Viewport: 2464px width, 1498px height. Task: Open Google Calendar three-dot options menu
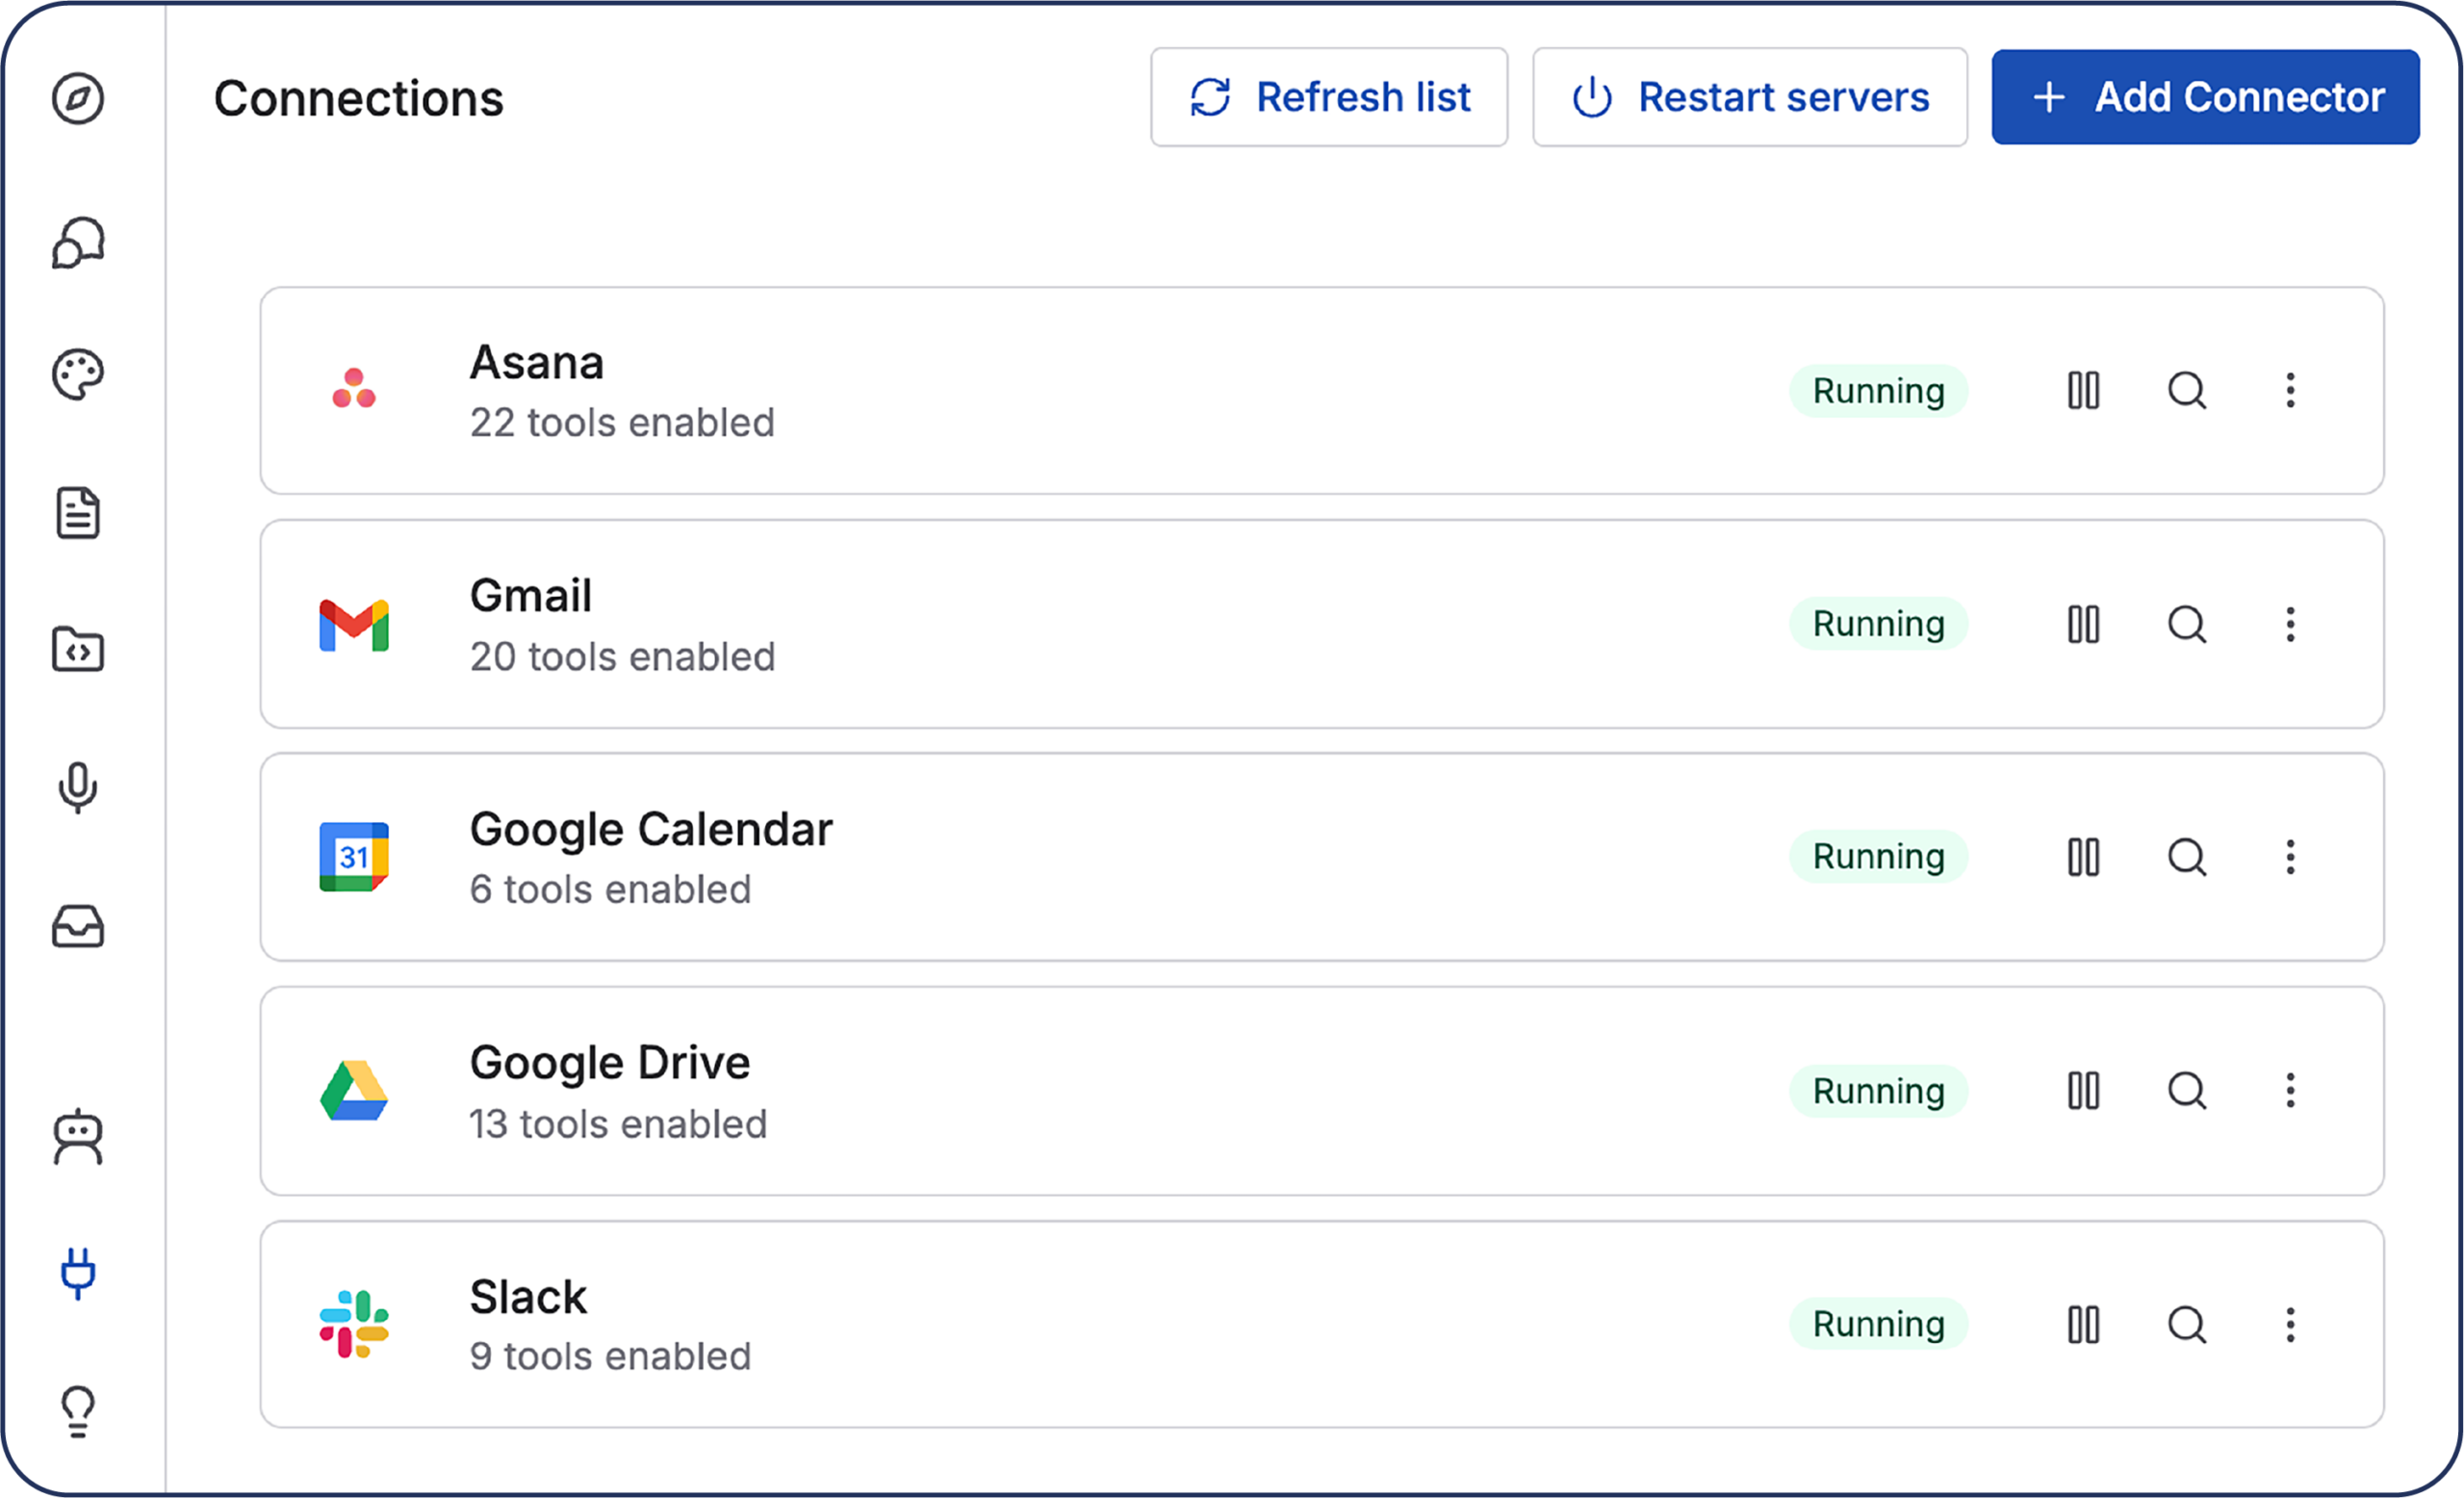2290,857
